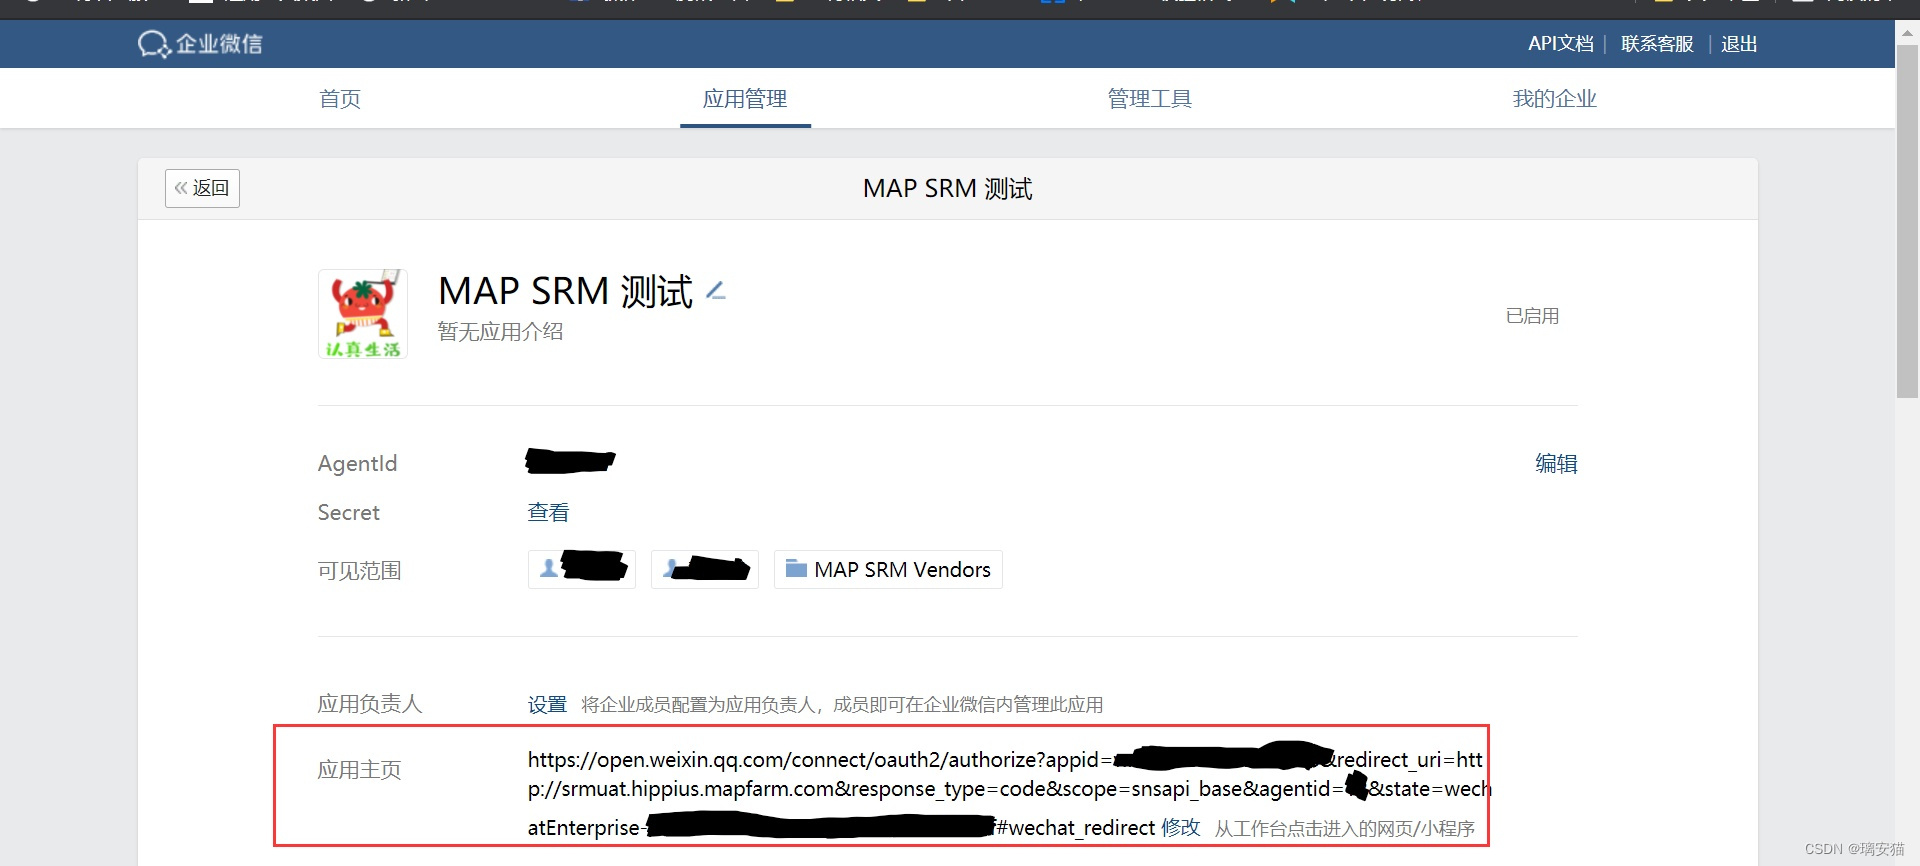This screenshot has width=1920, height=866.
Task: Click the 已启用 status label
Action: point(1532,316)
